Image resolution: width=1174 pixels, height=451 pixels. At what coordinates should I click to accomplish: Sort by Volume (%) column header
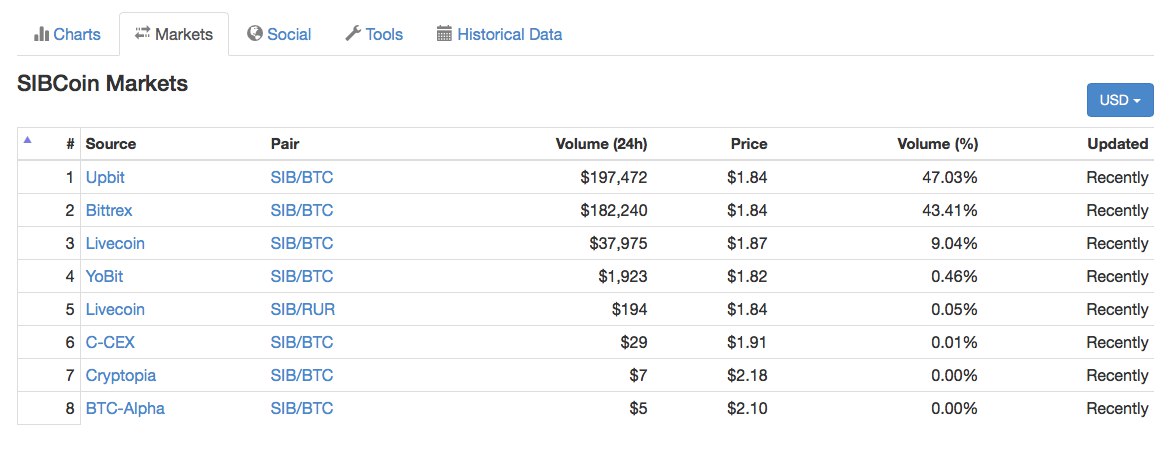click(937, 144)
